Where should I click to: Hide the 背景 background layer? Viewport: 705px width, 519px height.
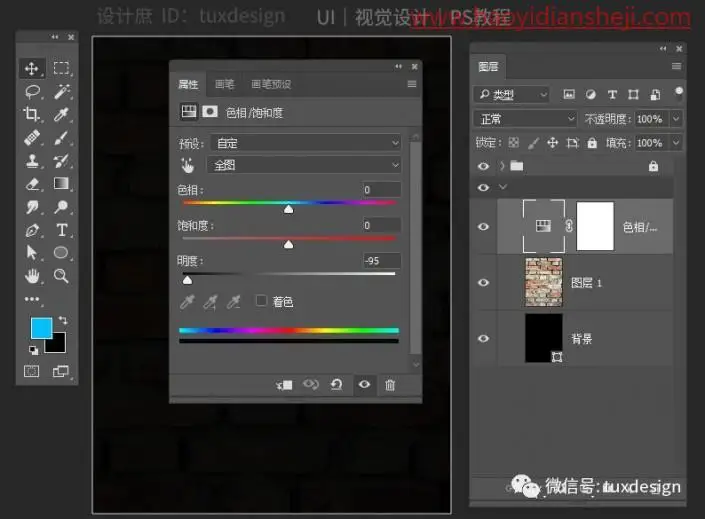483,338
